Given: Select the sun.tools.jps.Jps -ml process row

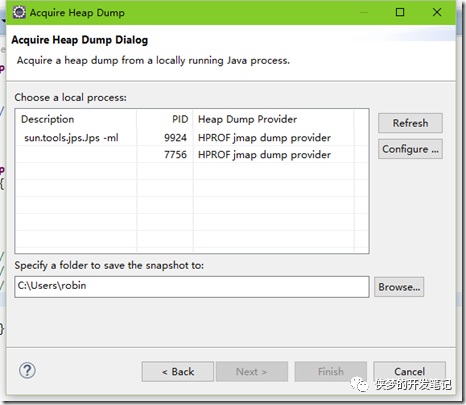Looking at the screenshot, I should (192, 138).
